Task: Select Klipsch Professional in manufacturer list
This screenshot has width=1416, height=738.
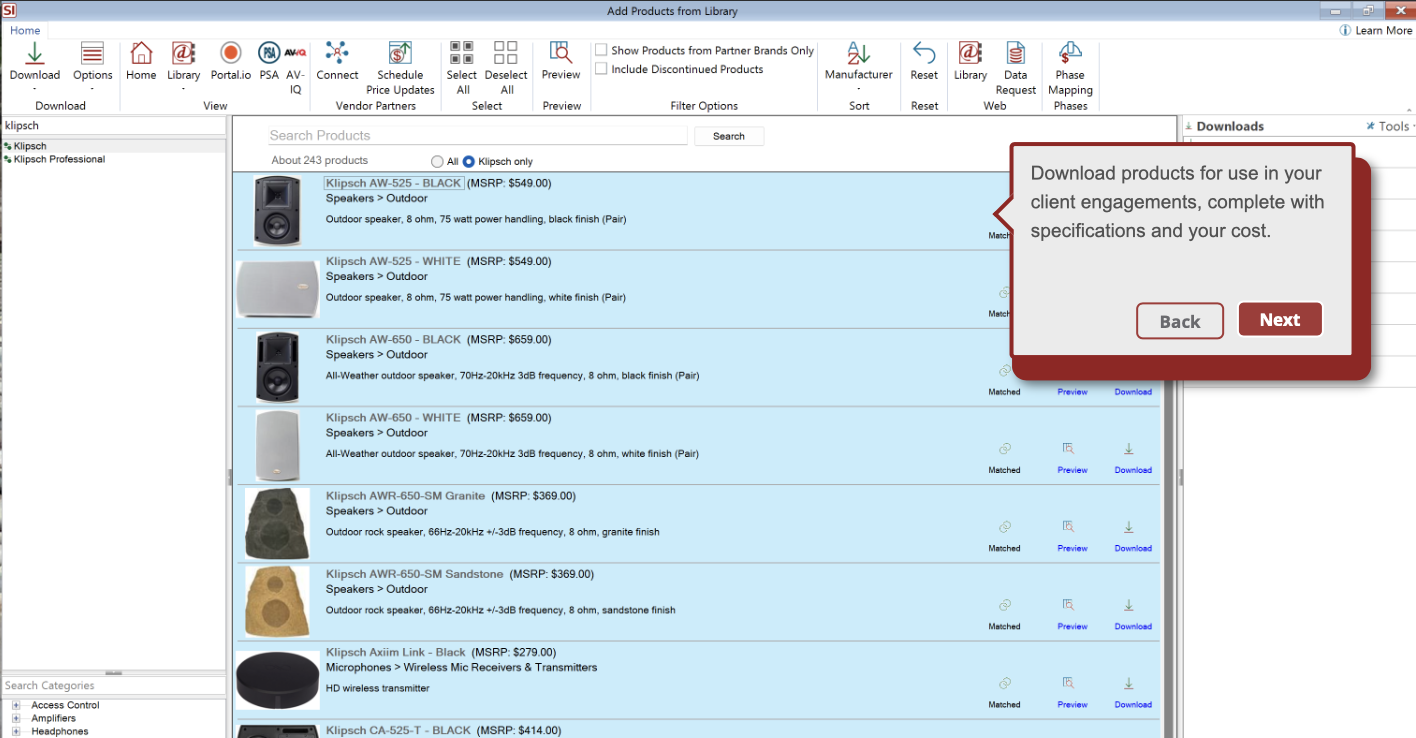Action: [x=59, y=159]
